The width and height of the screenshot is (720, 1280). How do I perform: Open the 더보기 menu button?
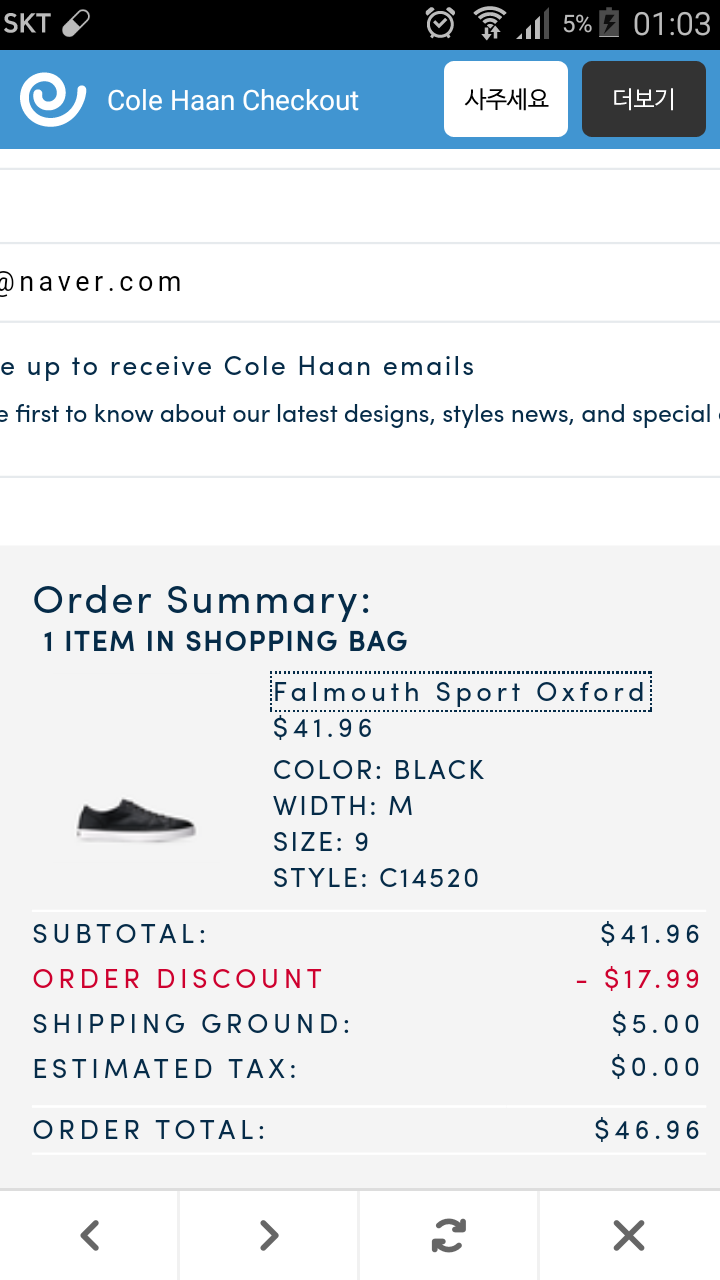pyautogui.click(x=644, y=99)
